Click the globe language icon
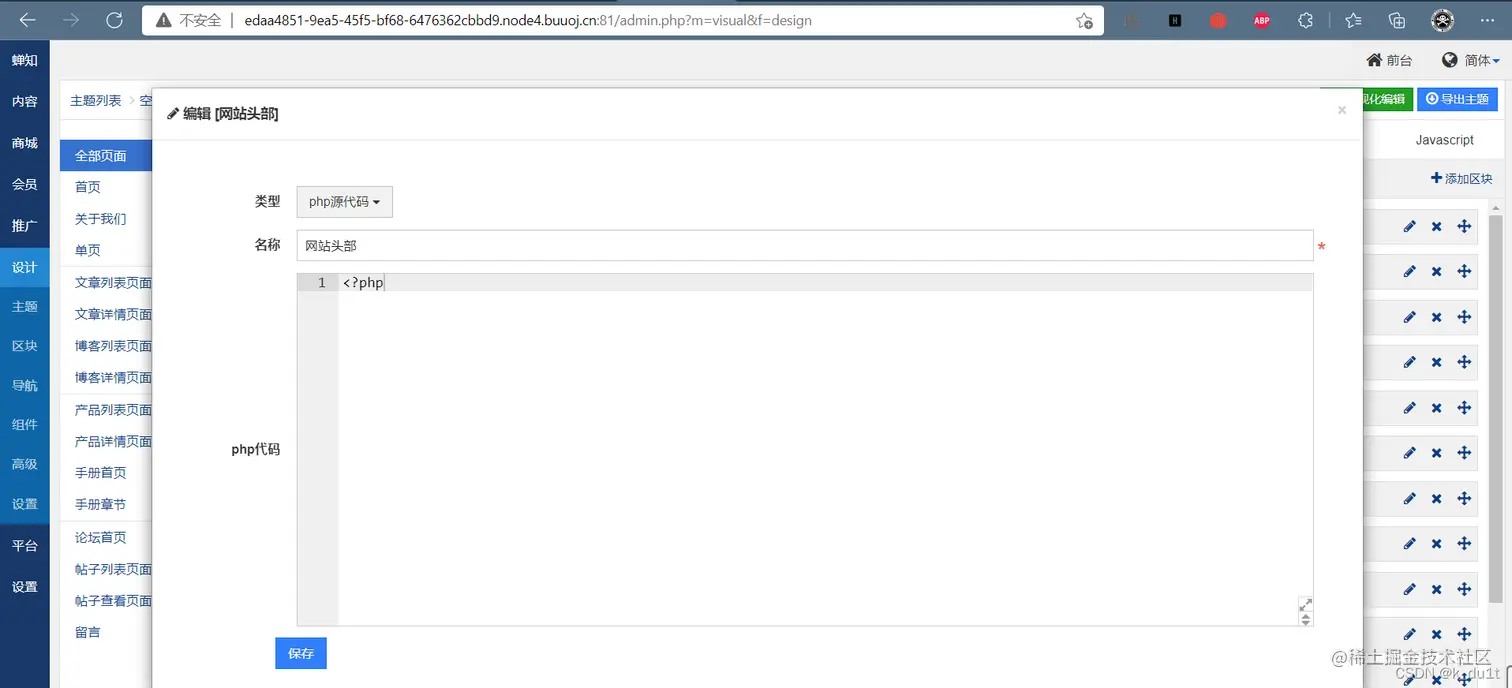This screenshot has height=688, width=1512. click(1450, 60)
